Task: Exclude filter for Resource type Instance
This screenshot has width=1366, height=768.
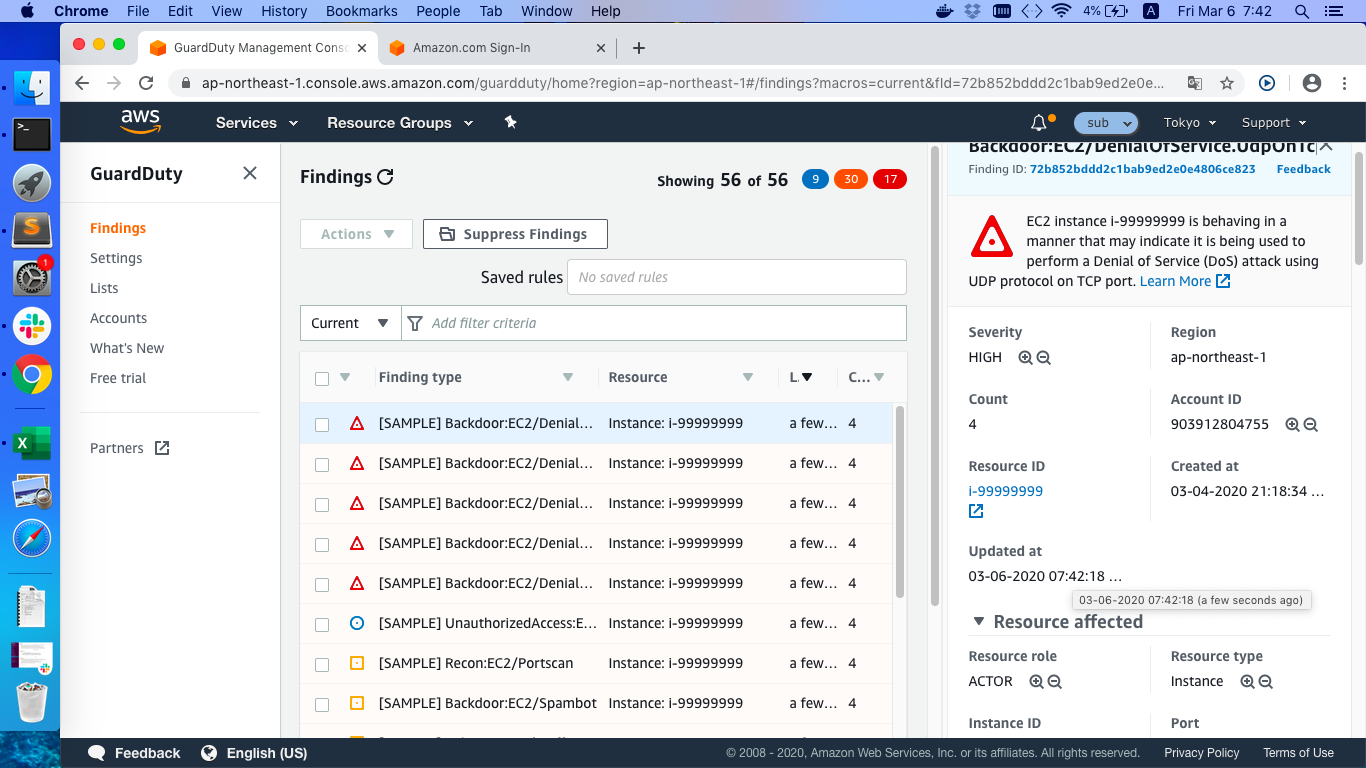Action: pyautogui.click(x=1266, y=682)
